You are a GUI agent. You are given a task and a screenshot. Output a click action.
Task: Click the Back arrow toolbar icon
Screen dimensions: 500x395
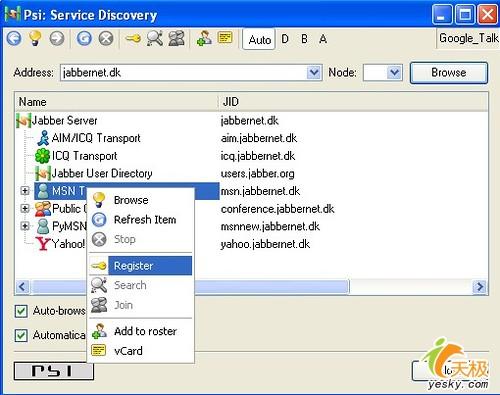(x=14, y=38)
